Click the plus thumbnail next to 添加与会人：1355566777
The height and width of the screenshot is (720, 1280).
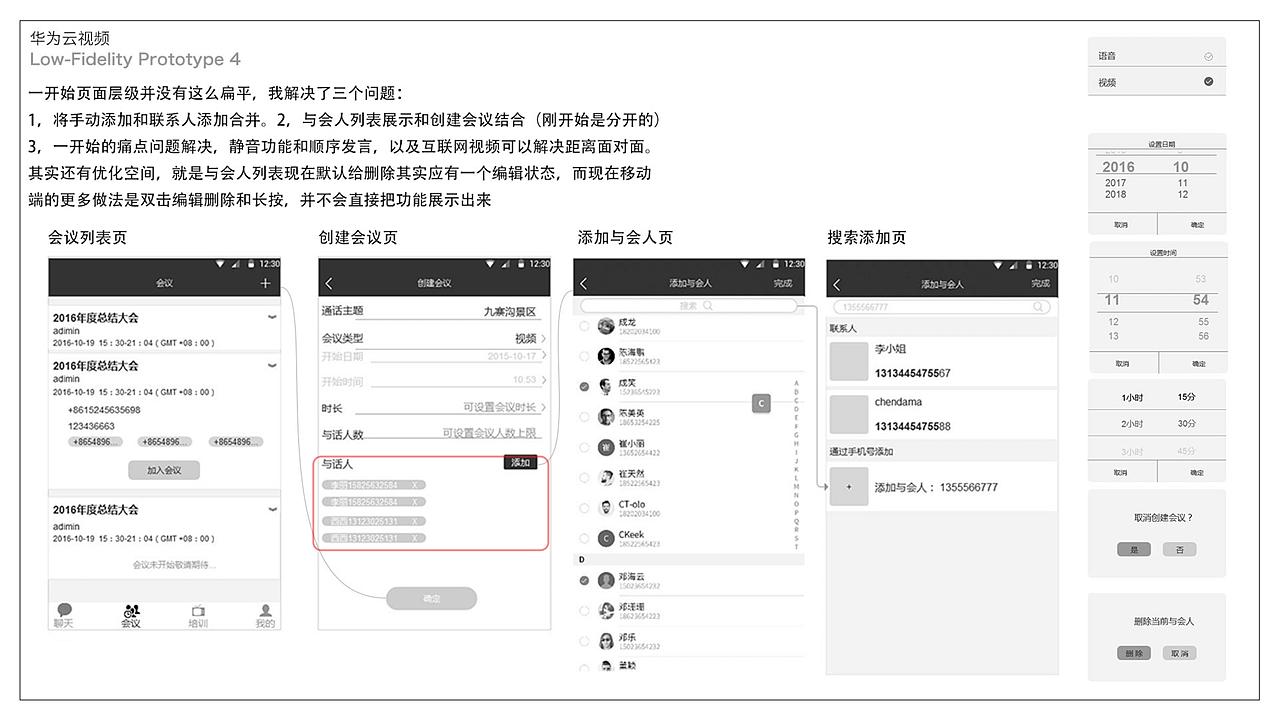point(849,487)
